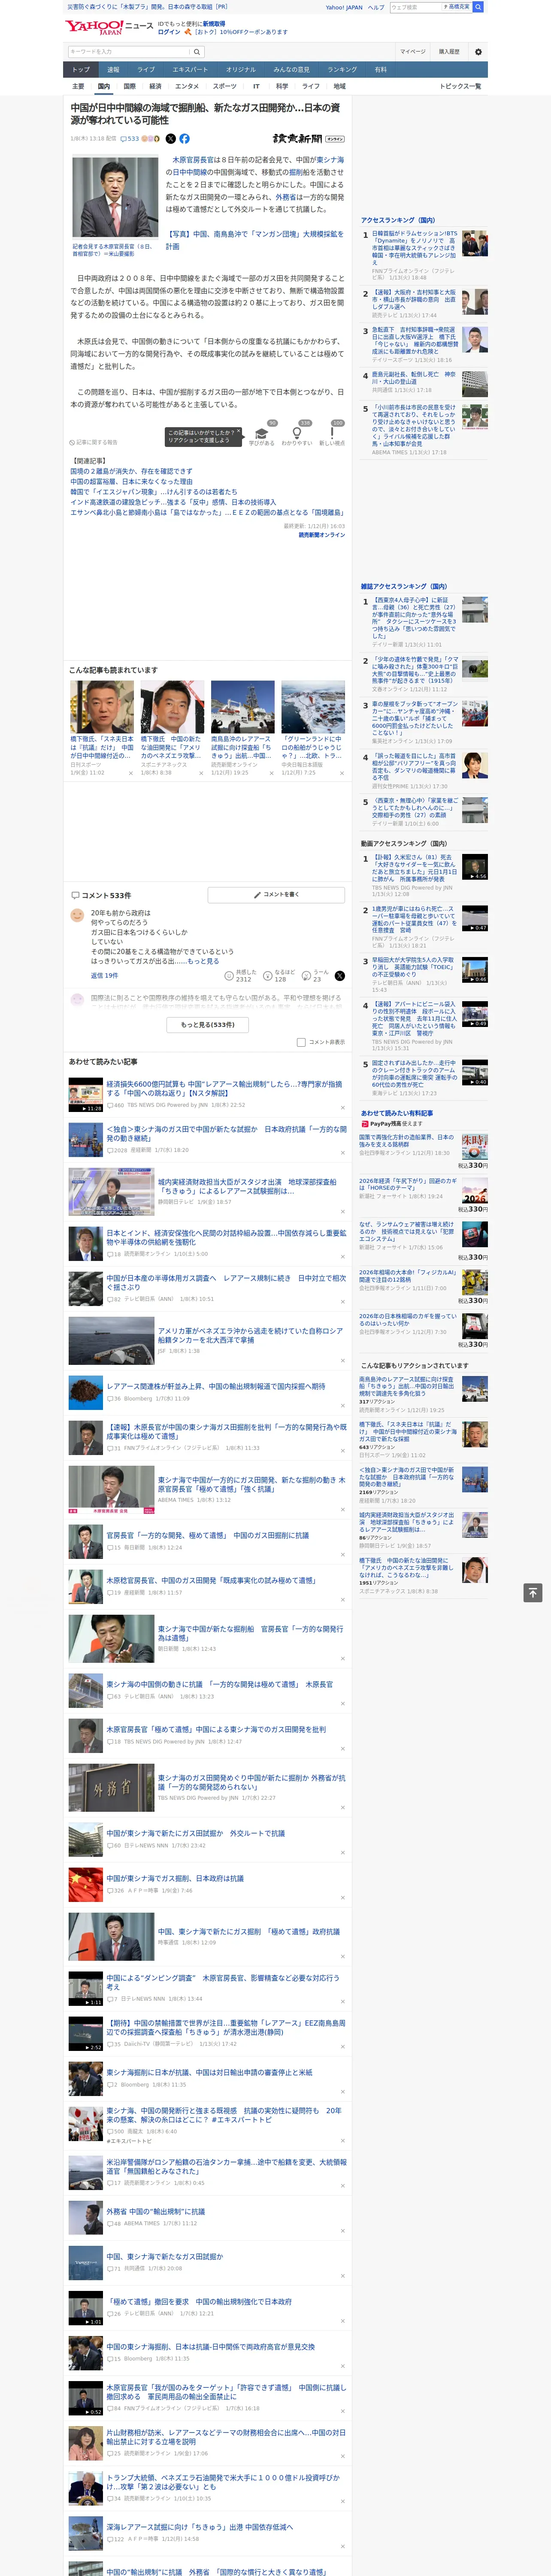Click scroll-to-top arrow button
Screen dimensions: 551x2576
pyautogui.click(x=533, y=1592)
